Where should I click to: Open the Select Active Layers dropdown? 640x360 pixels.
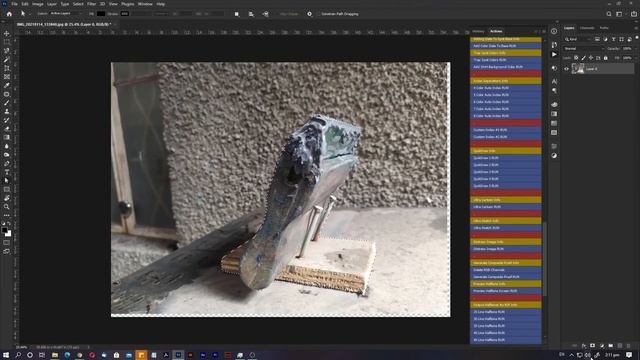pos(65,14)
